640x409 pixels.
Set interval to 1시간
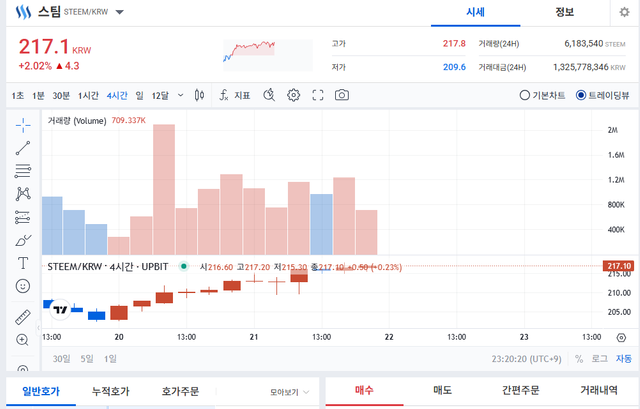pos(89,96)
